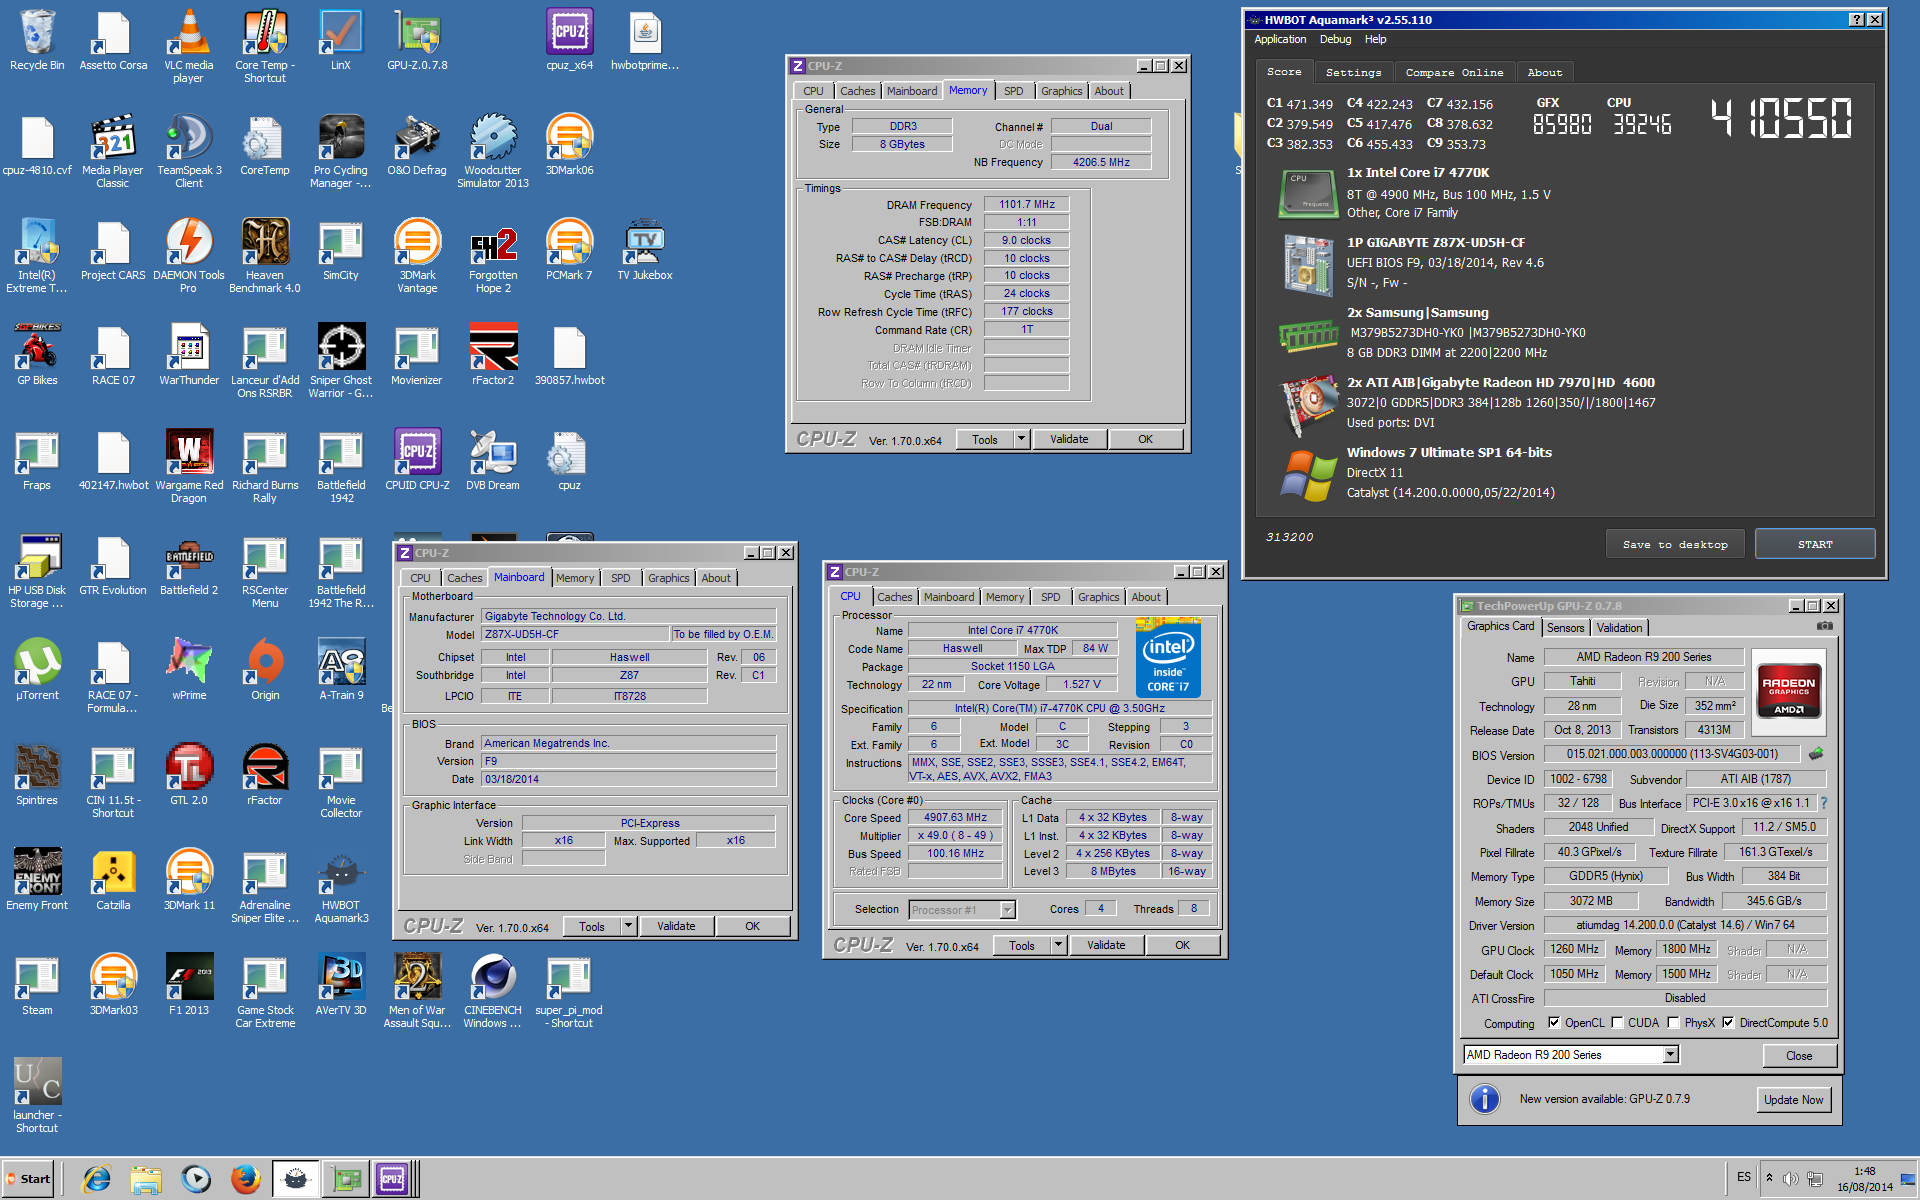The image size is (1920, 1200).
Task: Click OK in the Mainboard CPU-Z window
Action: [x=752, y=926]
